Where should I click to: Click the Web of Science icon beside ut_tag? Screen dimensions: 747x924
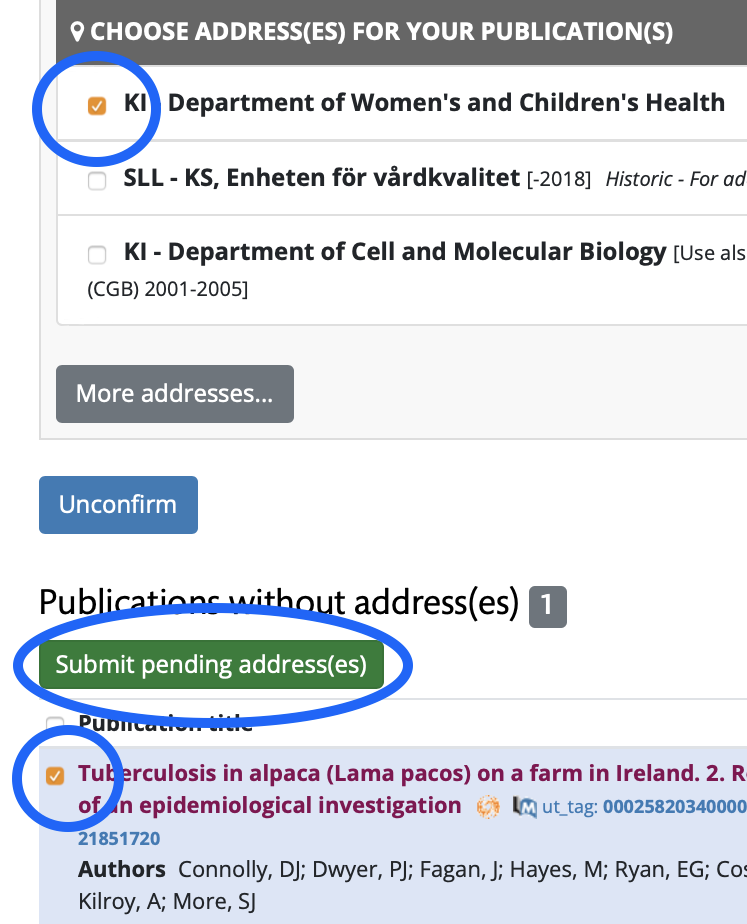(524, 807)
